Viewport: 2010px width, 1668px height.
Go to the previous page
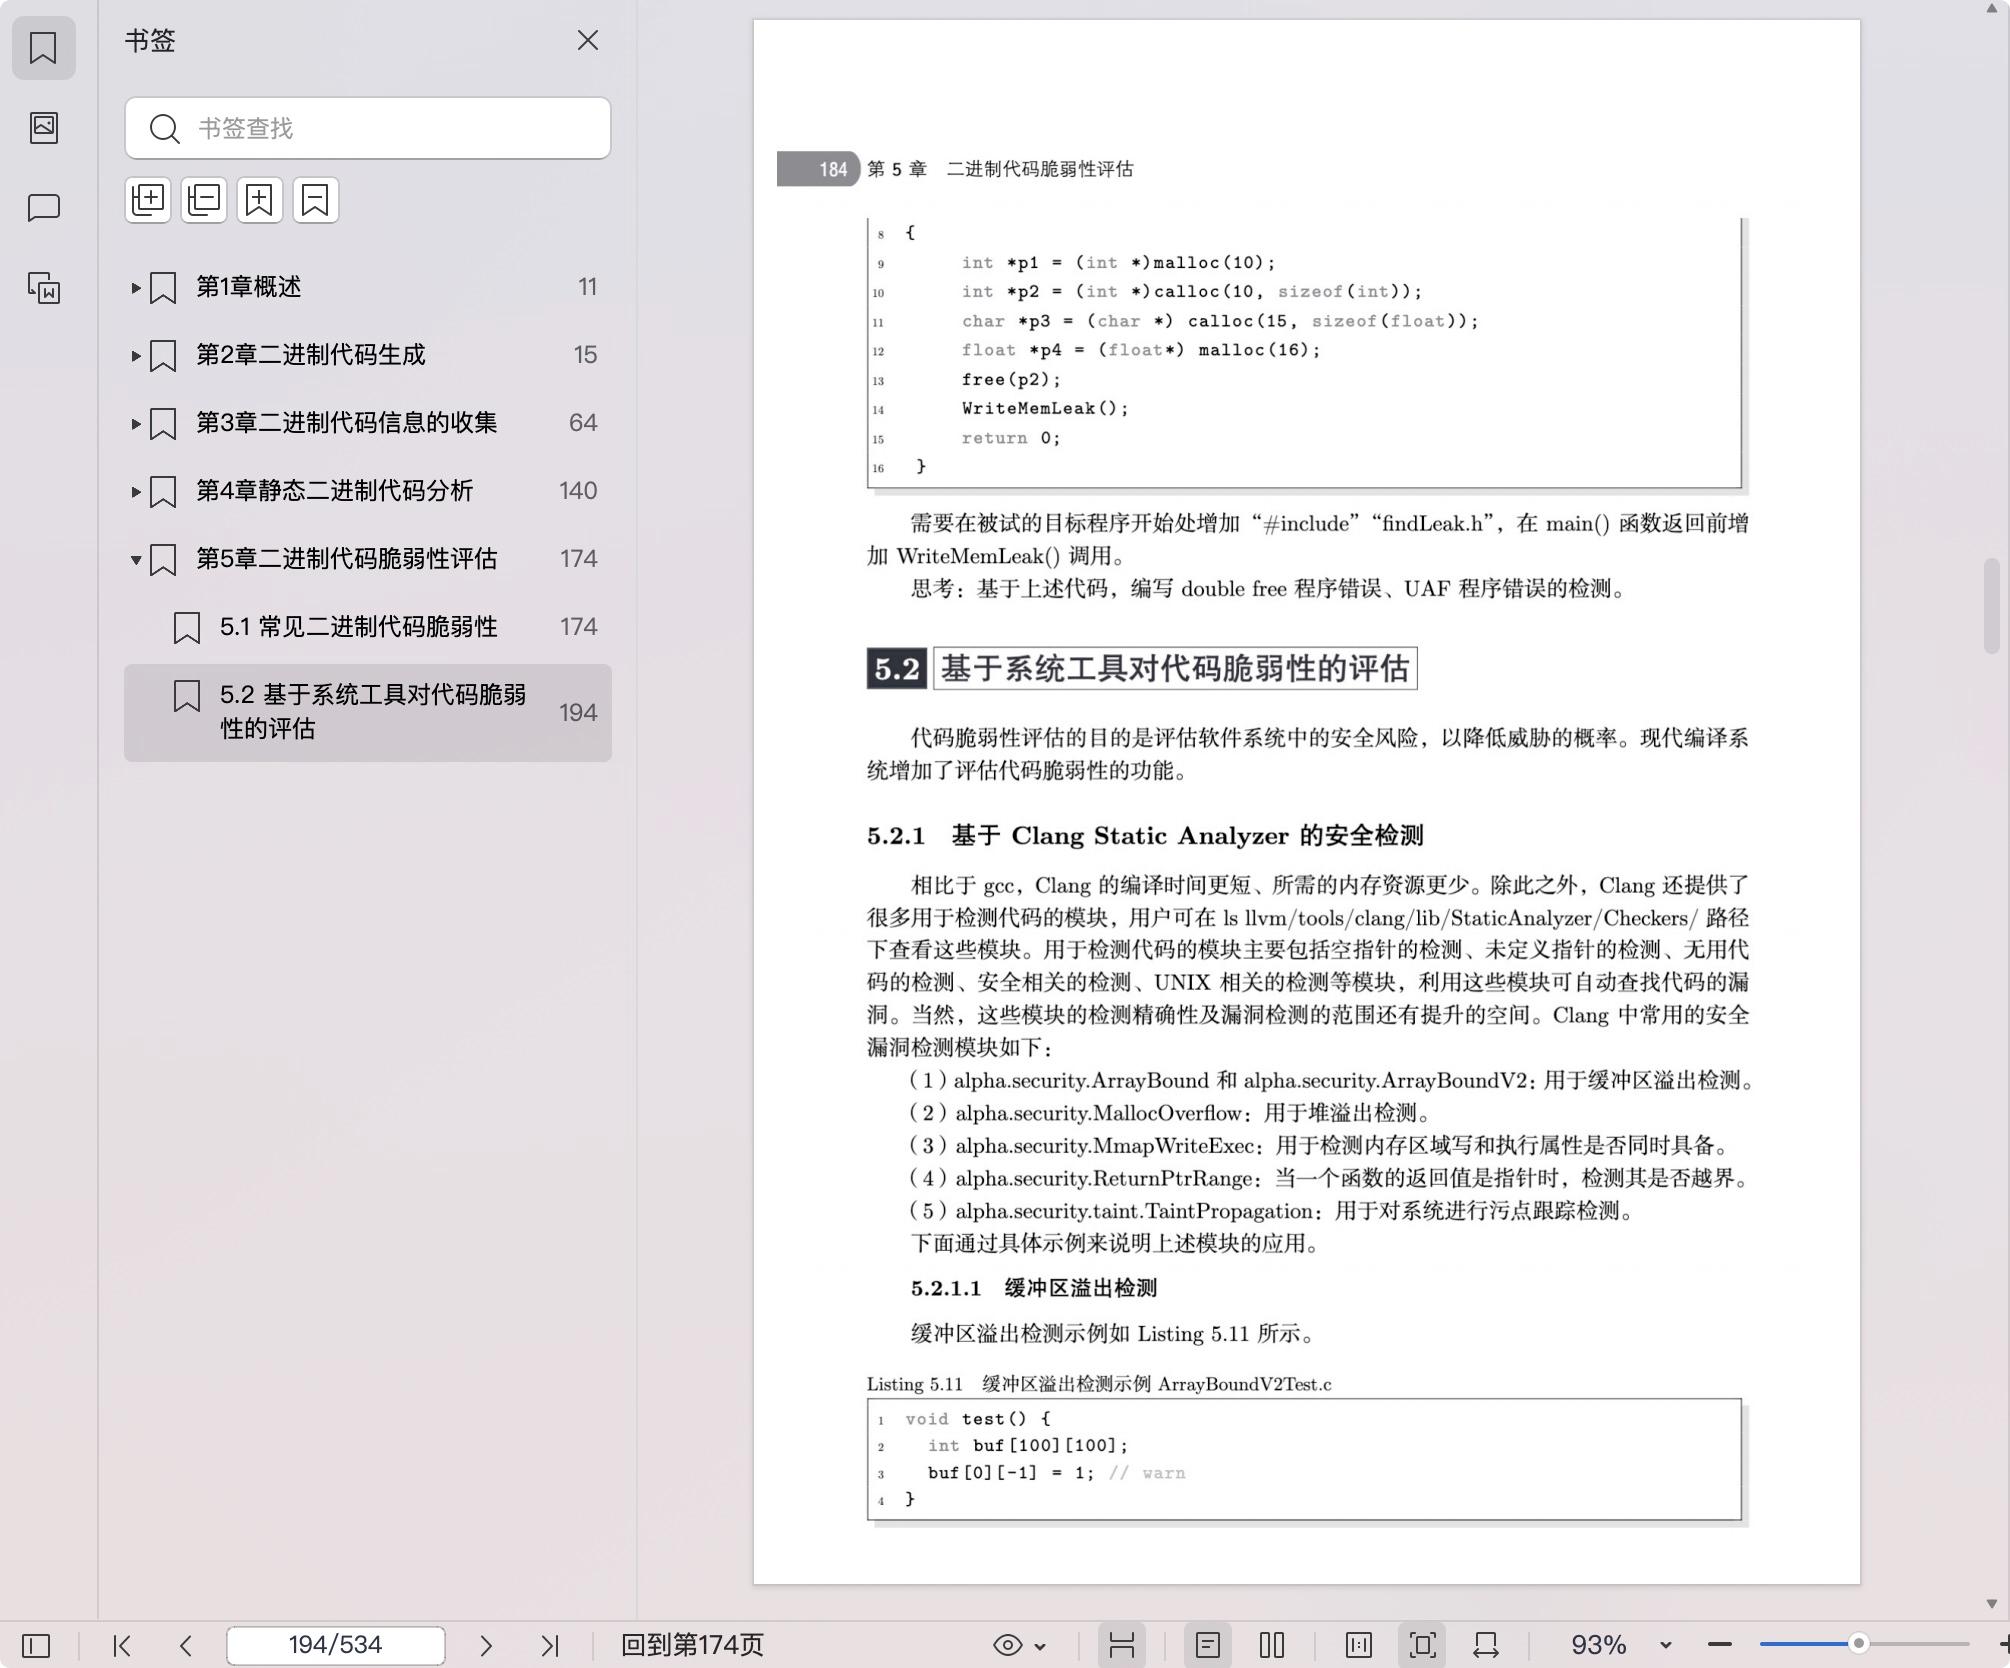[x=186, y=1645]
